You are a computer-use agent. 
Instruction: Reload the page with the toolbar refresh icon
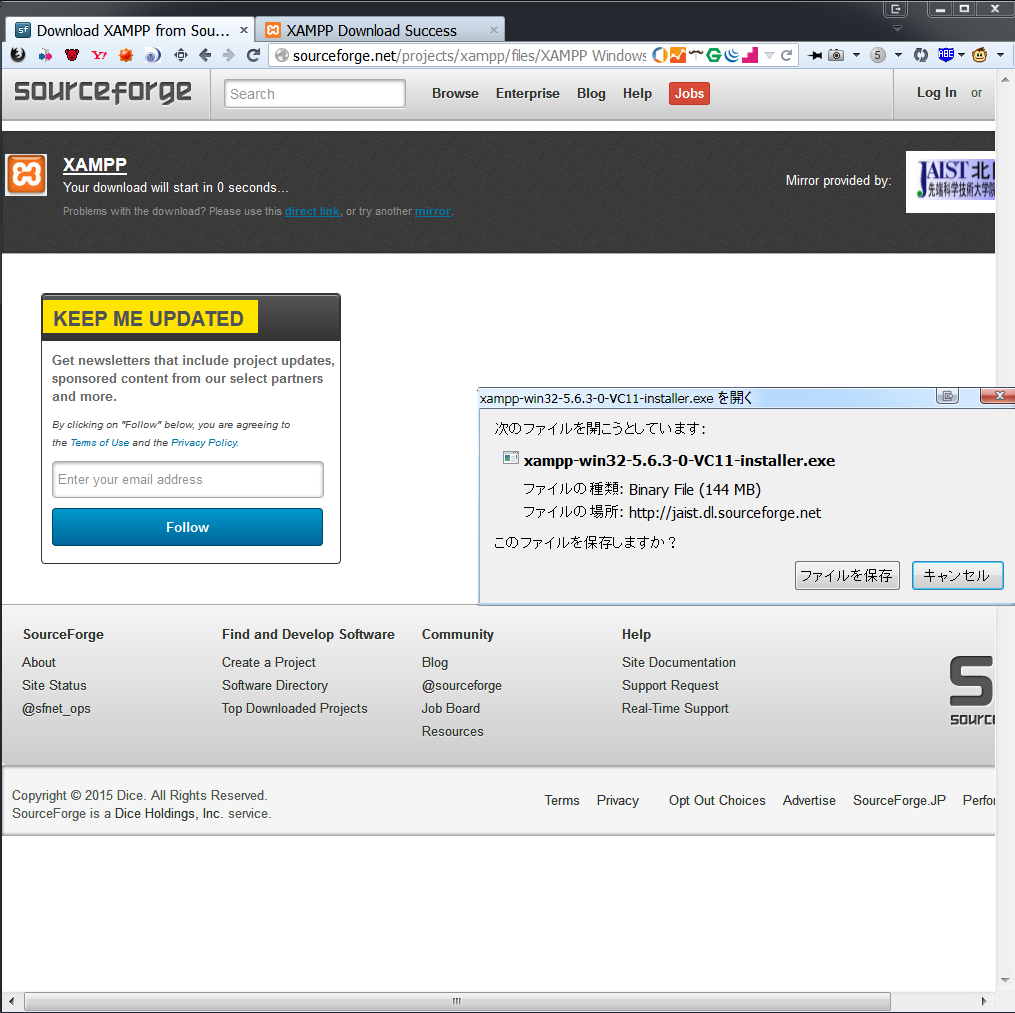coord(253,55)
